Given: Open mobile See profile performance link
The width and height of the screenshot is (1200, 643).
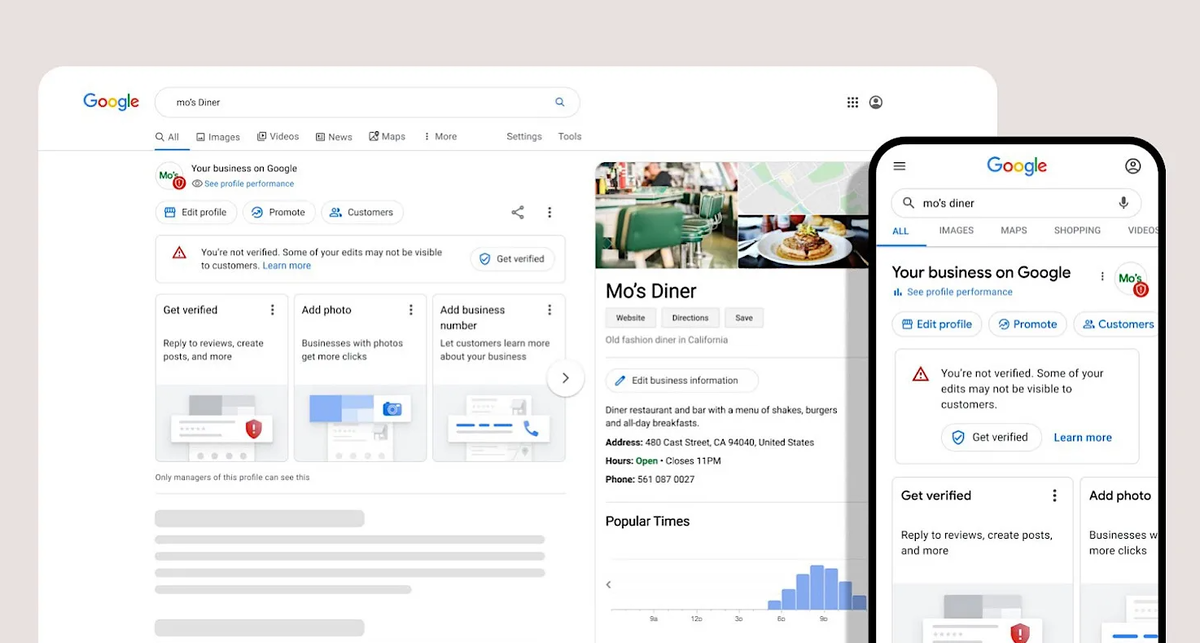Looking at the screenshot, I should [x=953, y=292].
